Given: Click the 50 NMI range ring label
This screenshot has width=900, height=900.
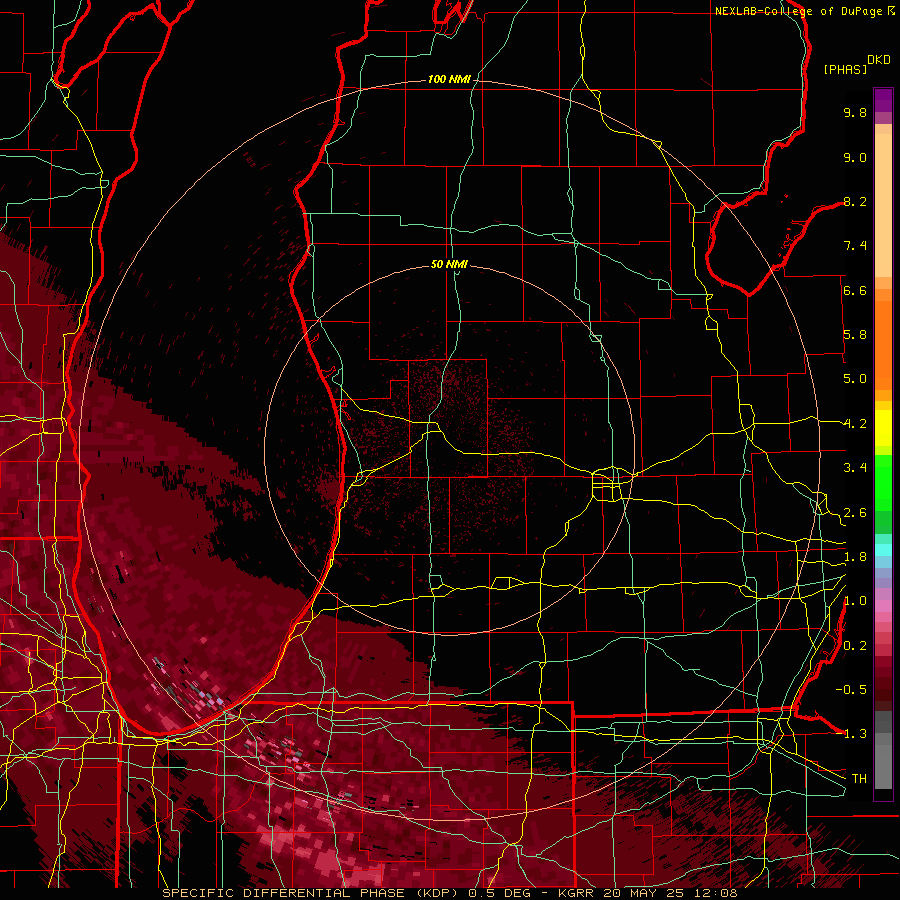Looking at the screenshot, I should tap(449, 264).
